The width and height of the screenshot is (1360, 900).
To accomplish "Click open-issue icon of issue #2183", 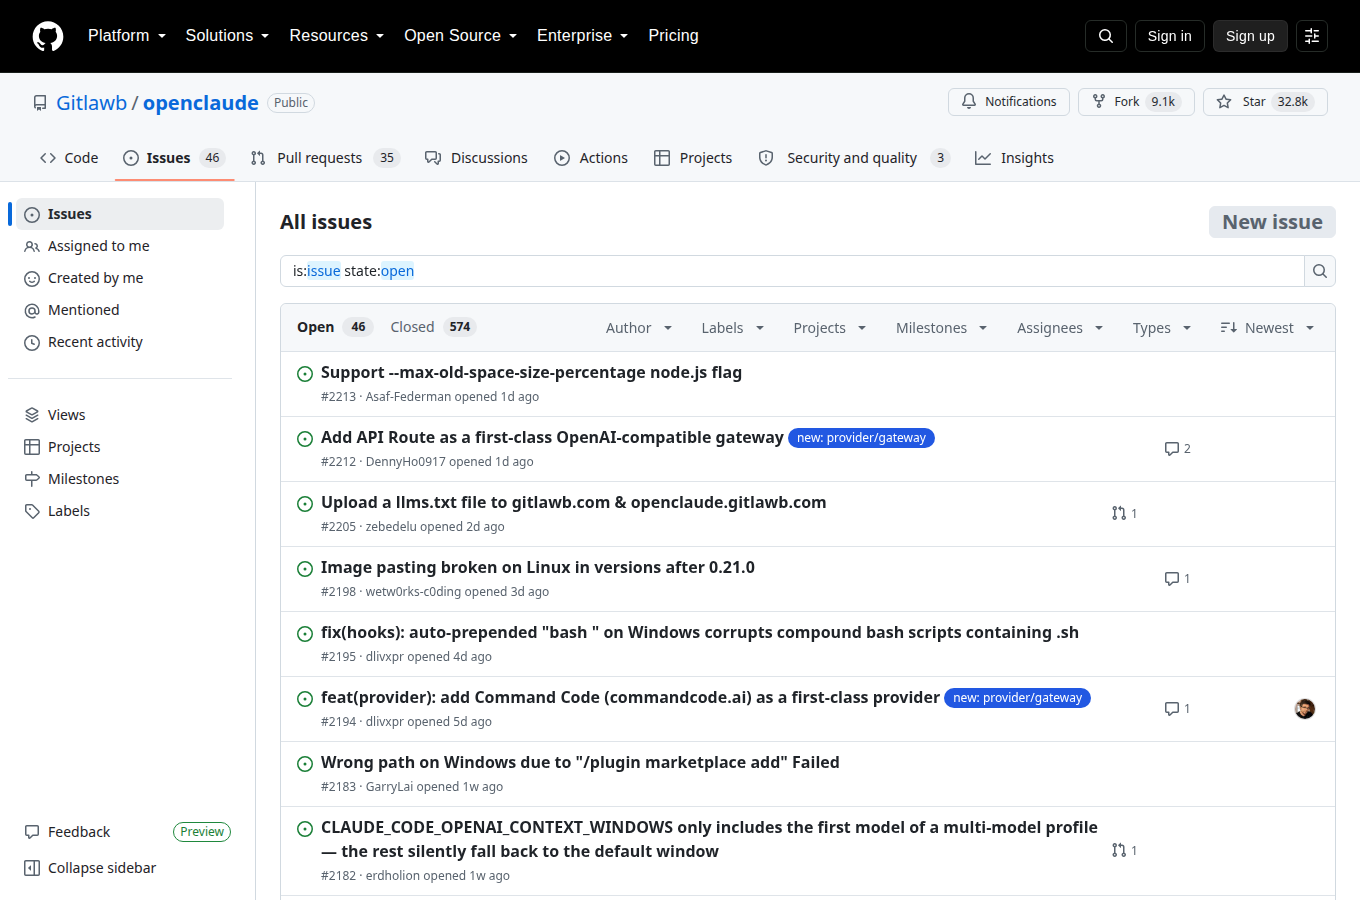I will tap(305, 764).
